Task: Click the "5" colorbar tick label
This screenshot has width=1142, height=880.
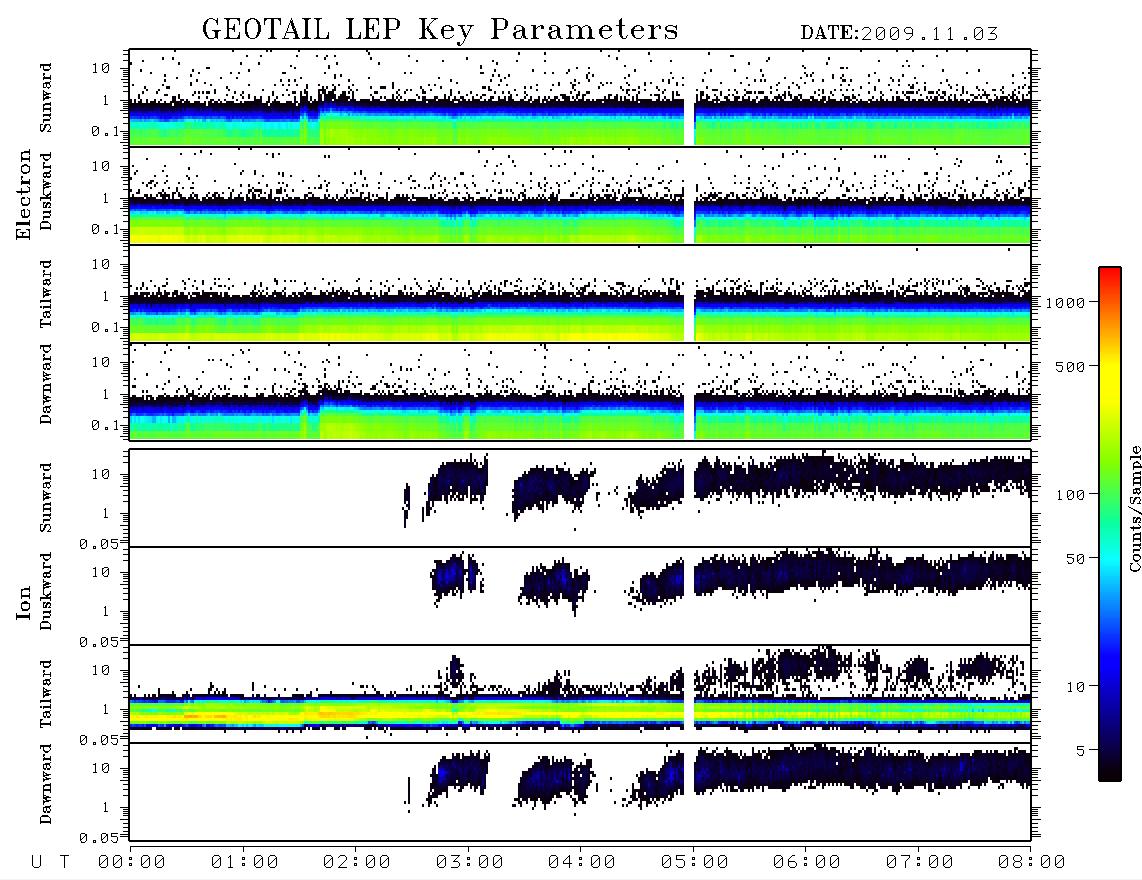Action: coord(1081,751)
